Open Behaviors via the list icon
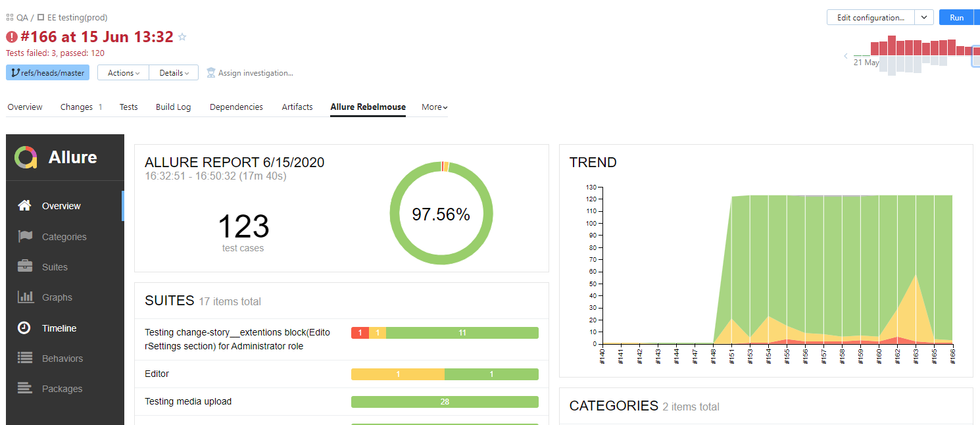Screen dimensions: 980x425 pos(25,358)
